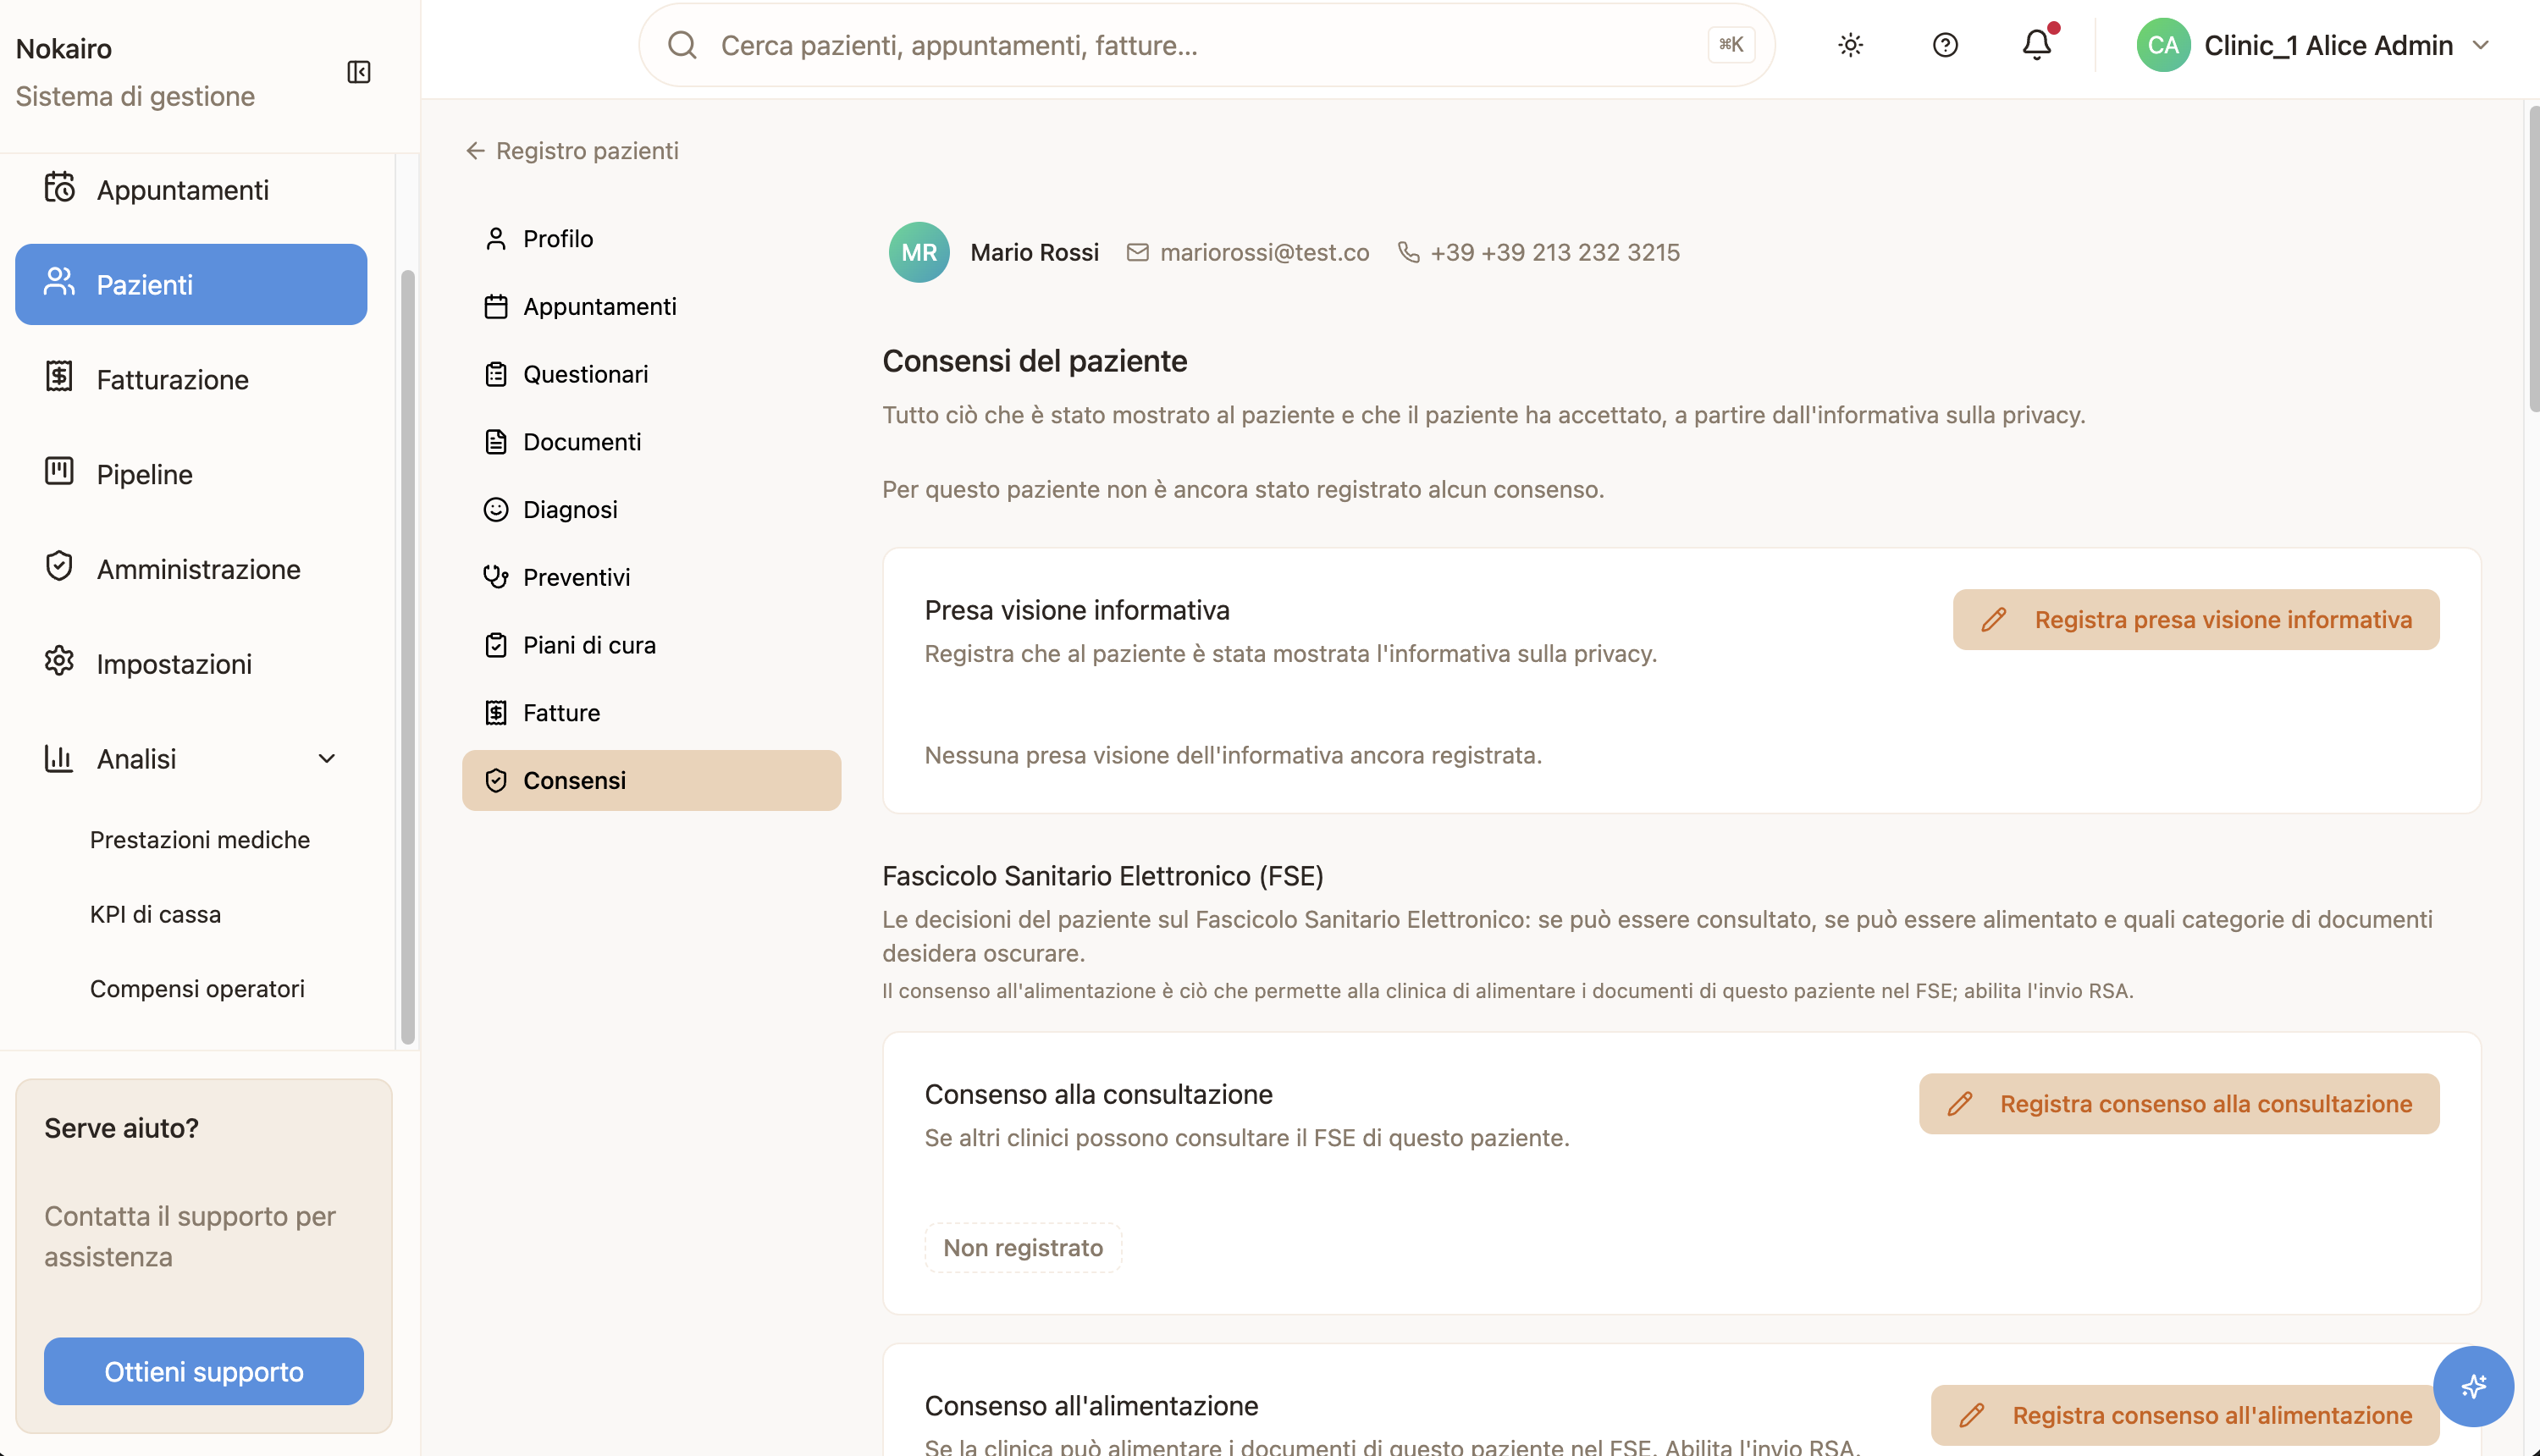Screen dimensions: 2540x1456
Task: Click the Pipeline board sidebar icon
Action: click(59, 471)
